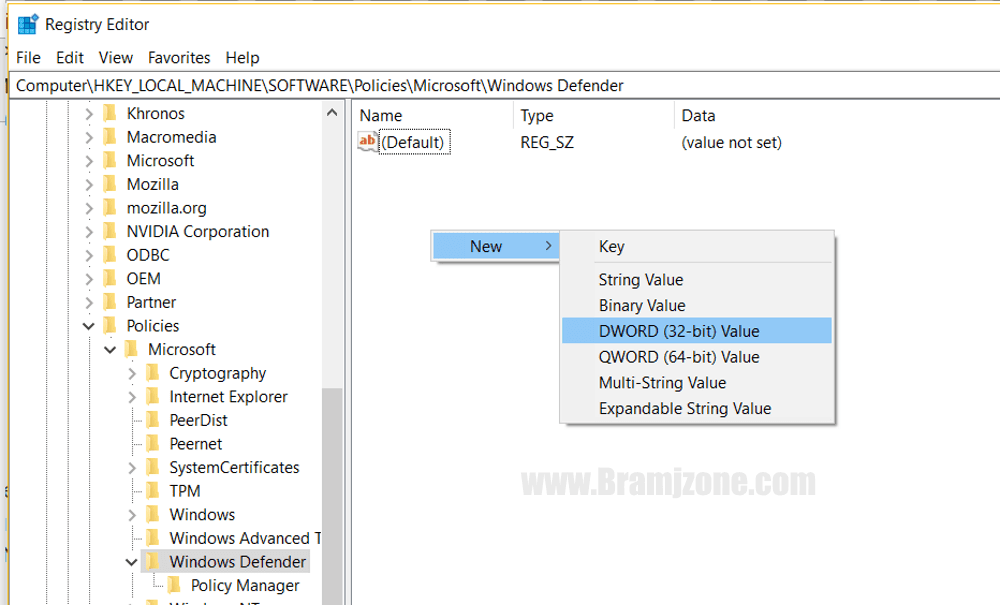1000x605 pixels.
Task: Click the OEM folder icon
Action: 110,278
